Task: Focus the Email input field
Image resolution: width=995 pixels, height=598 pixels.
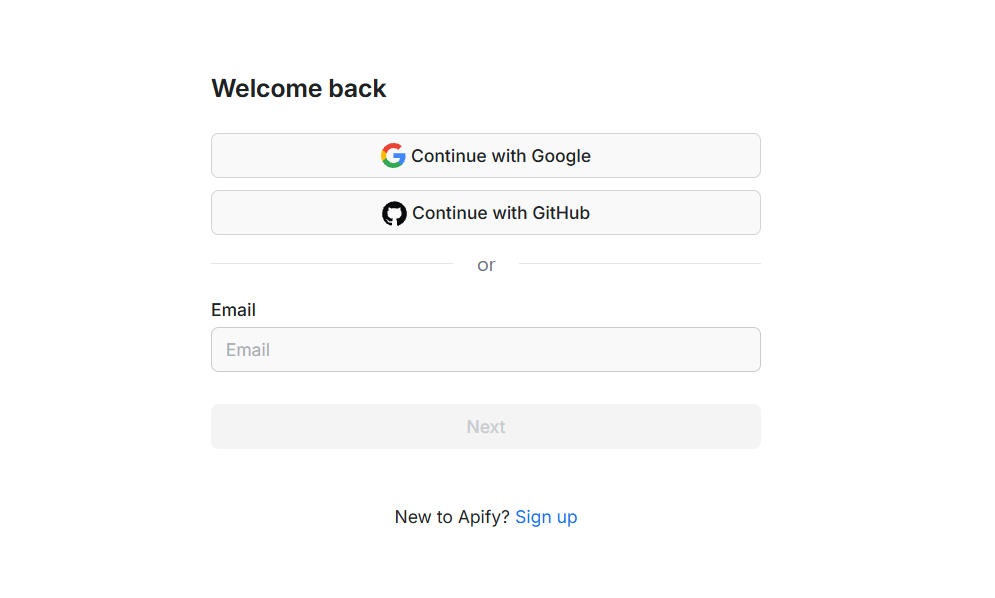Action: click(x=486, y=350)
